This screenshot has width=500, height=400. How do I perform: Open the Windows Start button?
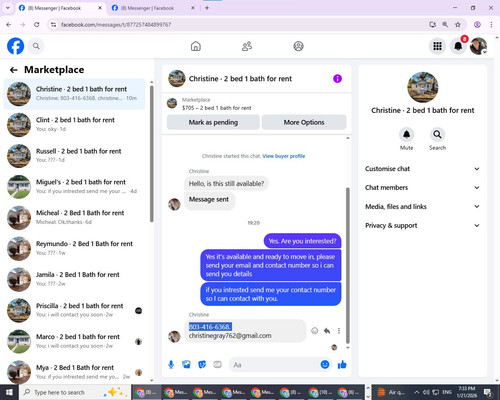pyautogui.click(x=9, y=392)
